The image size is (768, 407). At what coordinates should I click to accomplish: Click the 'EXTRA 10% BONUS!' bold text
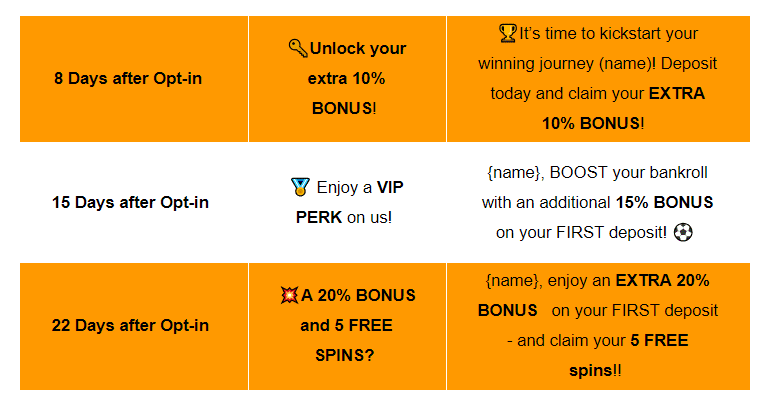coord(623,108)
